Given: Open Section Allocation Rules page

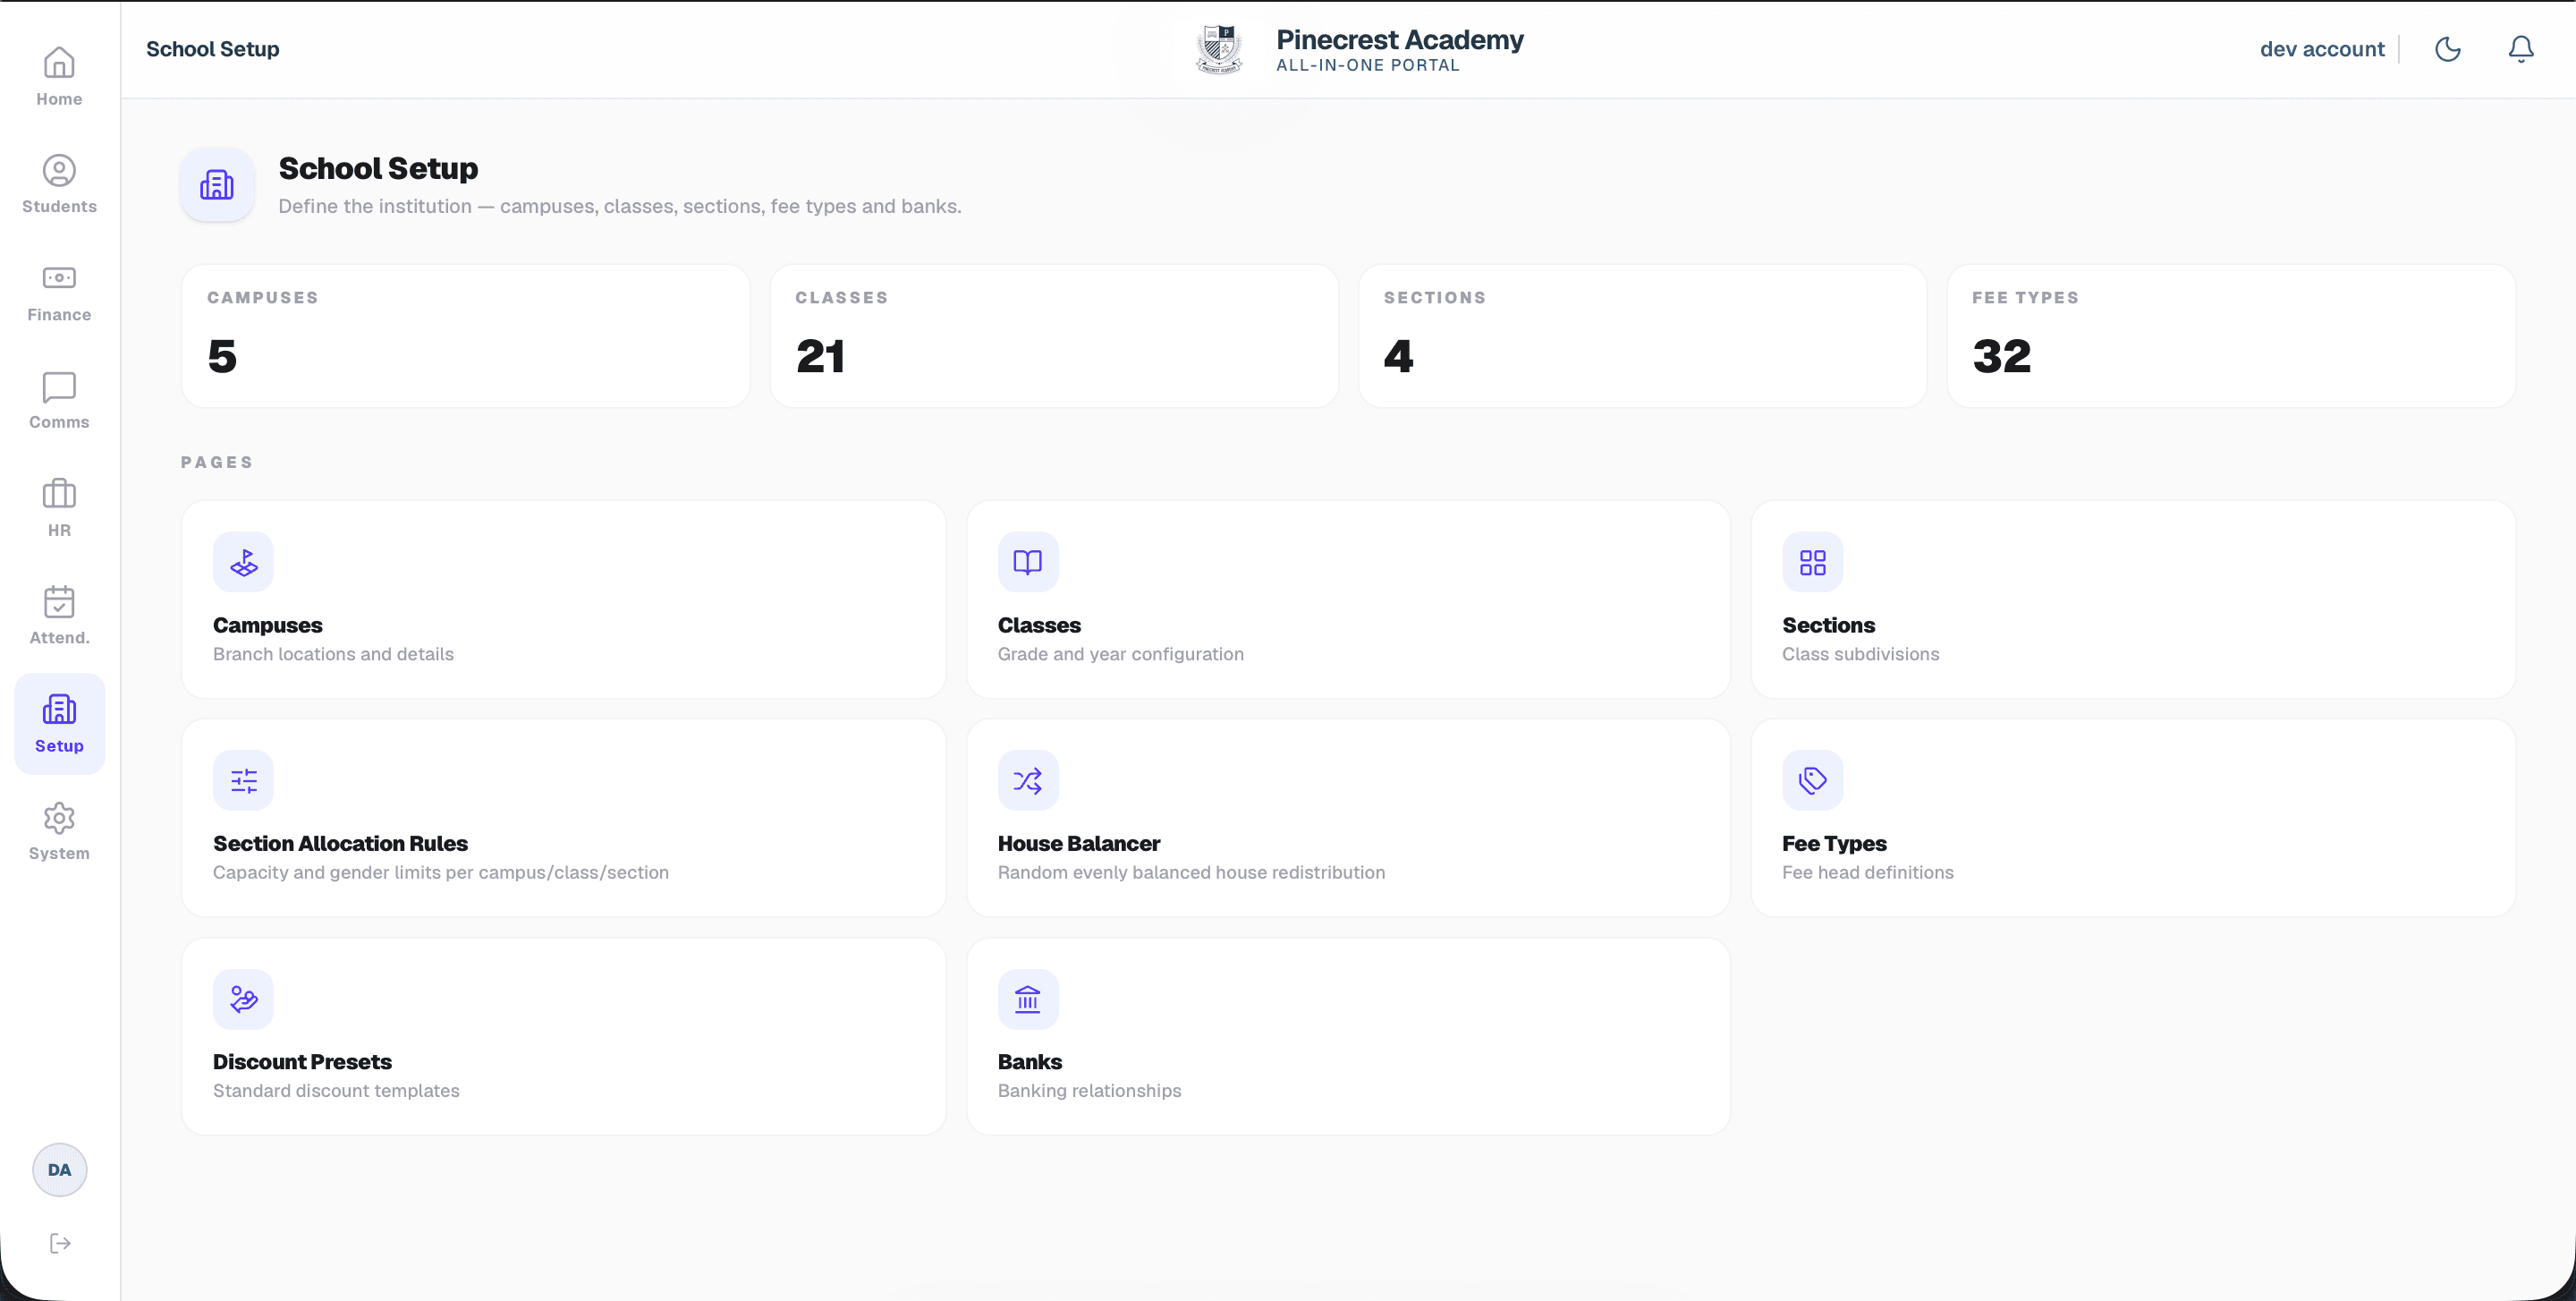Looking at the screenshot, I should [563, 817].
